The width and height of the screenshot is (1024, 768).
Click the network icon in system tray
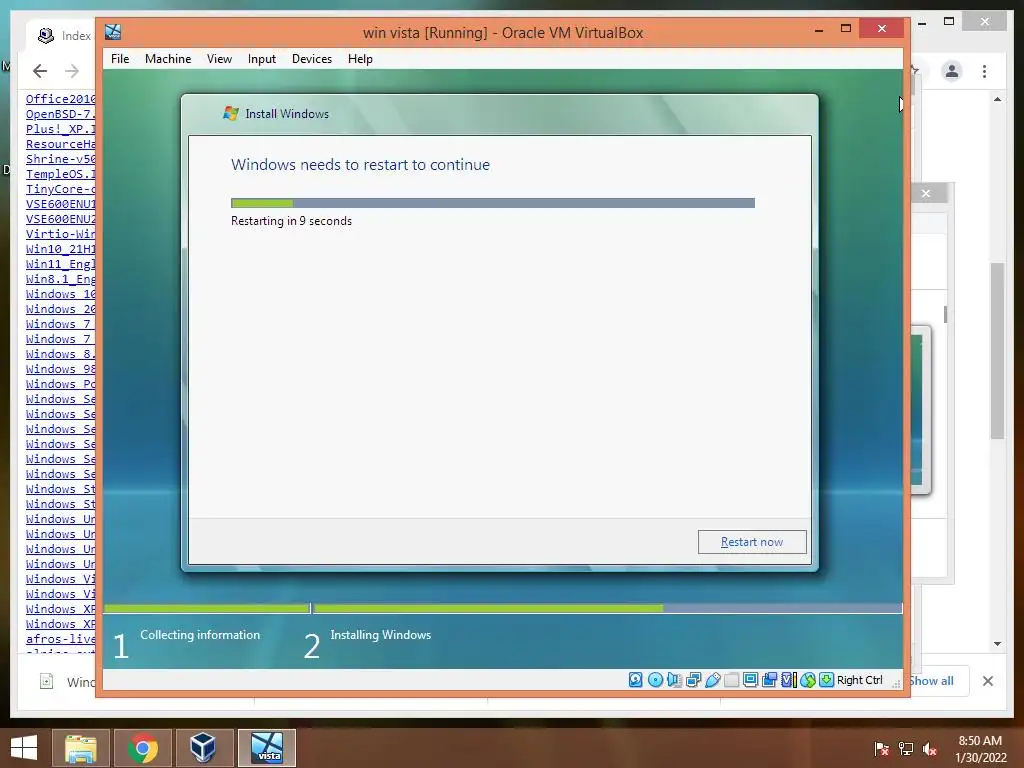(x=906, y=748)
